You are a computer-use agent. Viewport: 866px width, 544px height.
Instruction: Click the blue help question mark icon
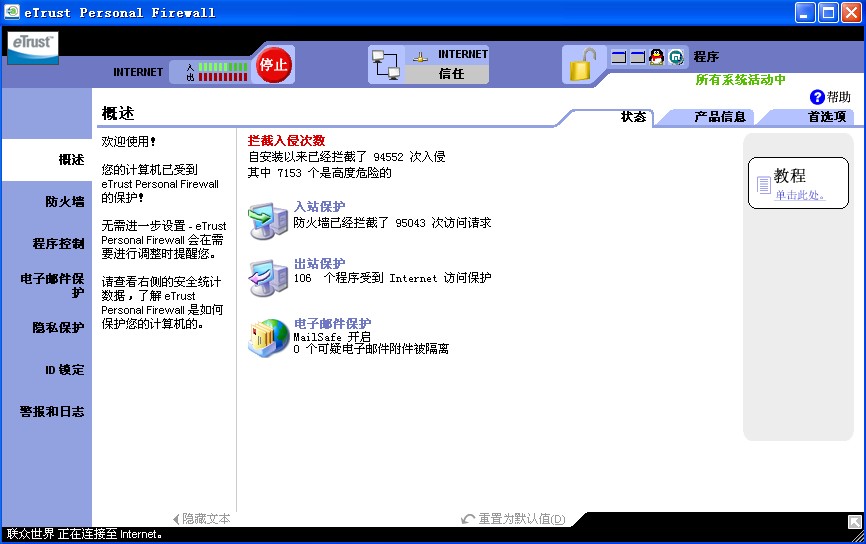tap(817, 97)
